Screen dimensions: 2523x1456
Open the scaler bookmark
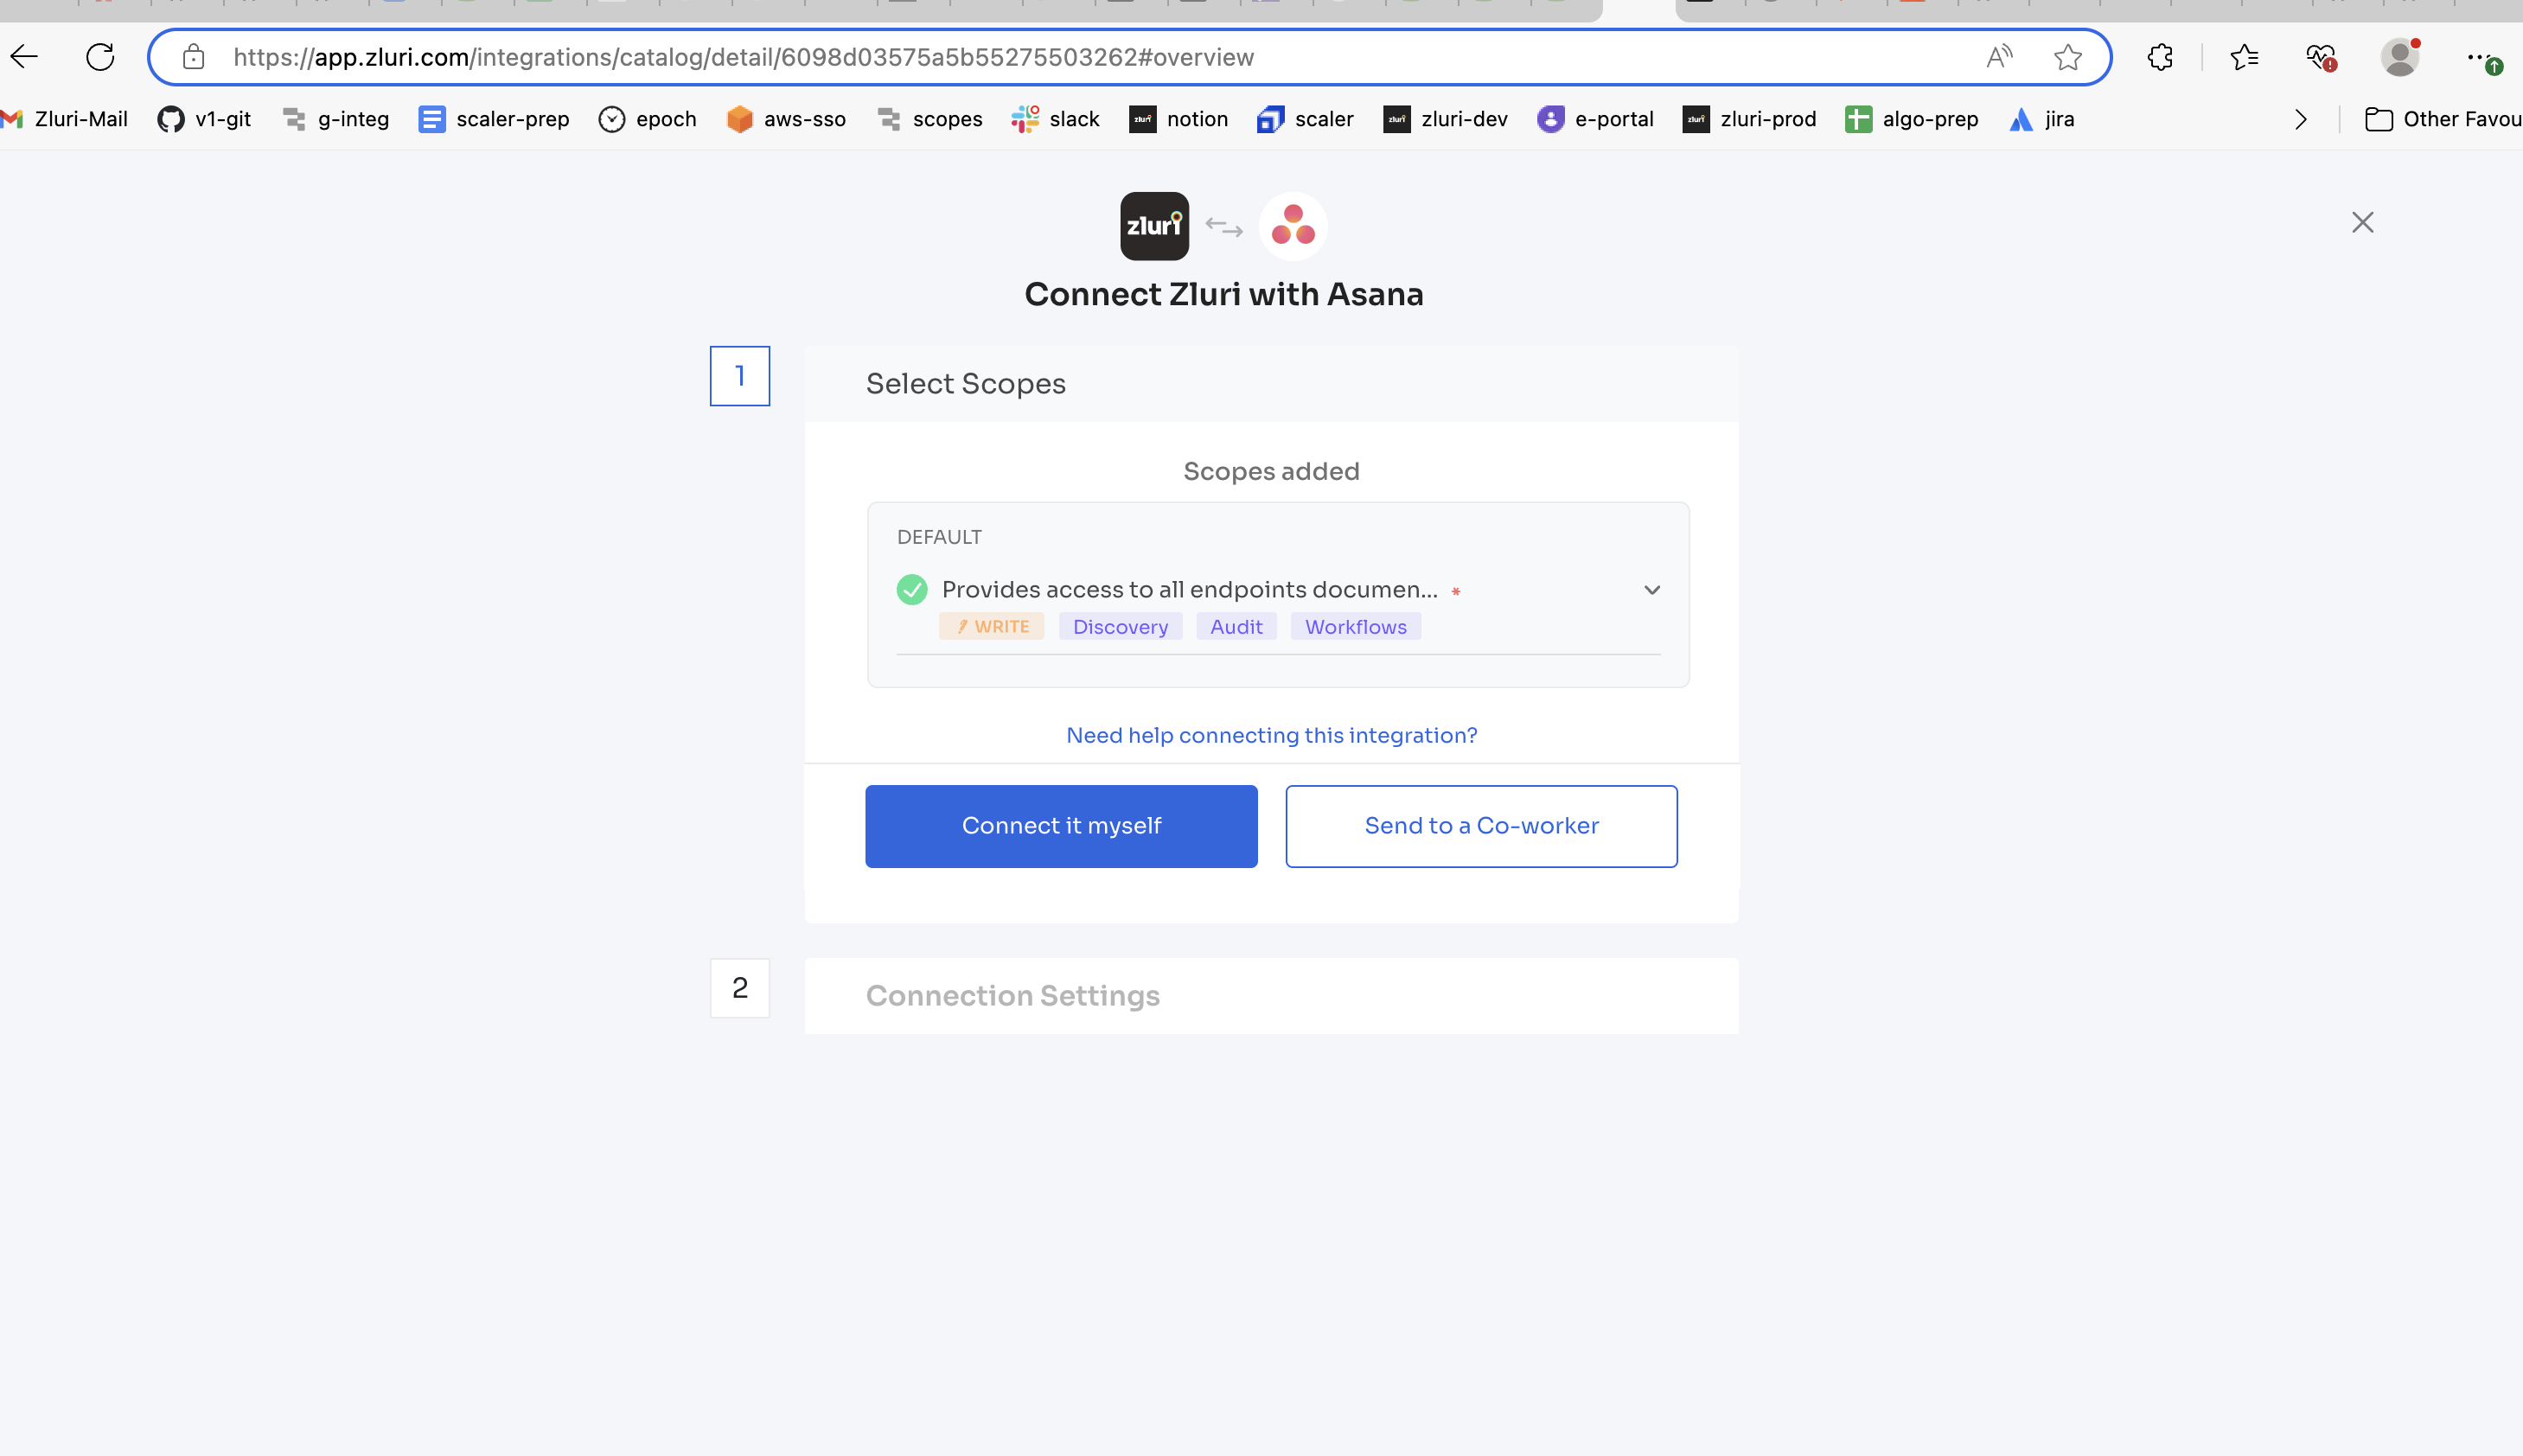coord(1305,119)
